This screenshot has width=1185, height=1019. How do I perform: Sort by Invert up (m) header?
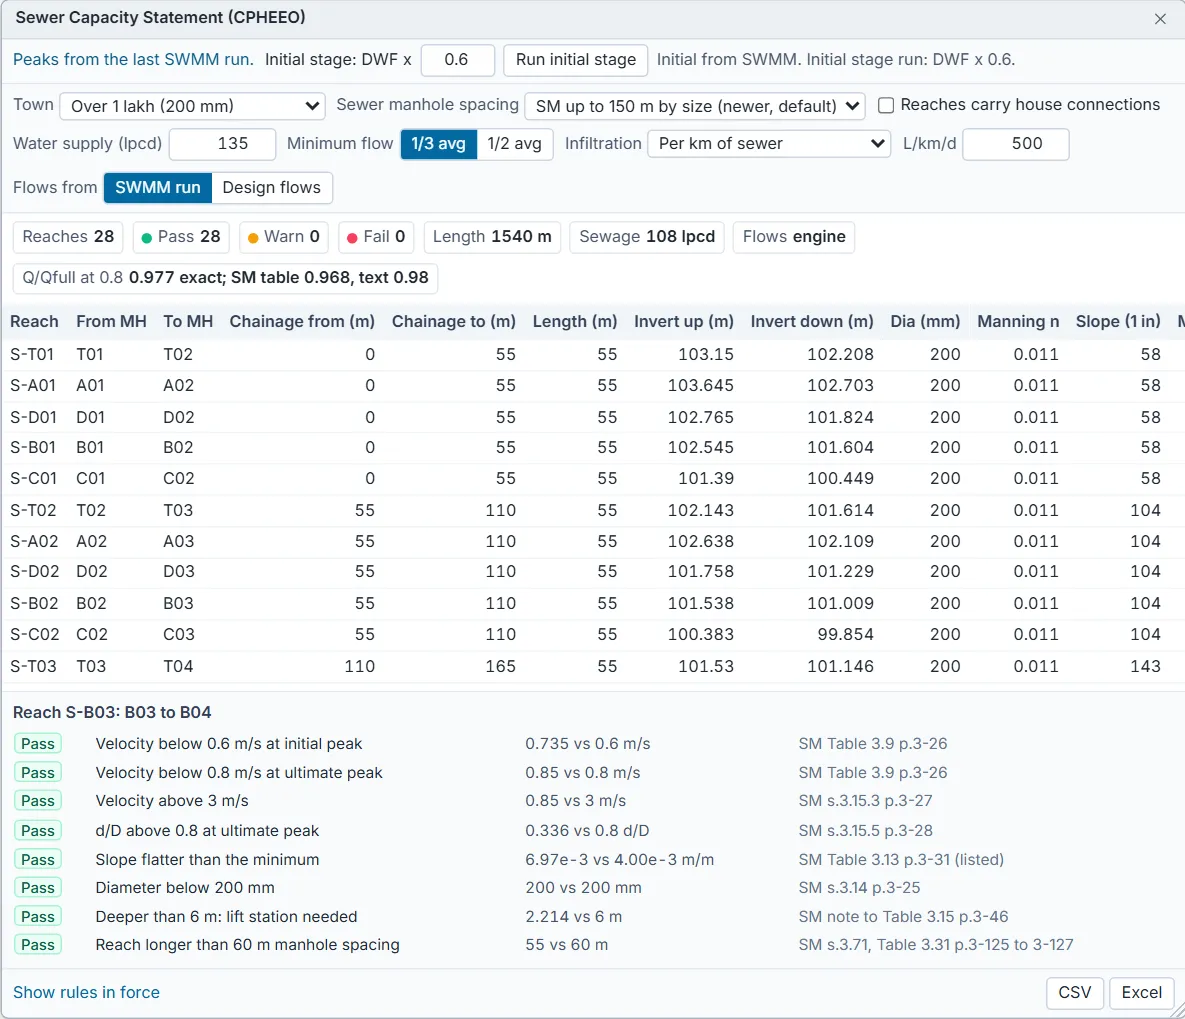[x=684, y=321]
